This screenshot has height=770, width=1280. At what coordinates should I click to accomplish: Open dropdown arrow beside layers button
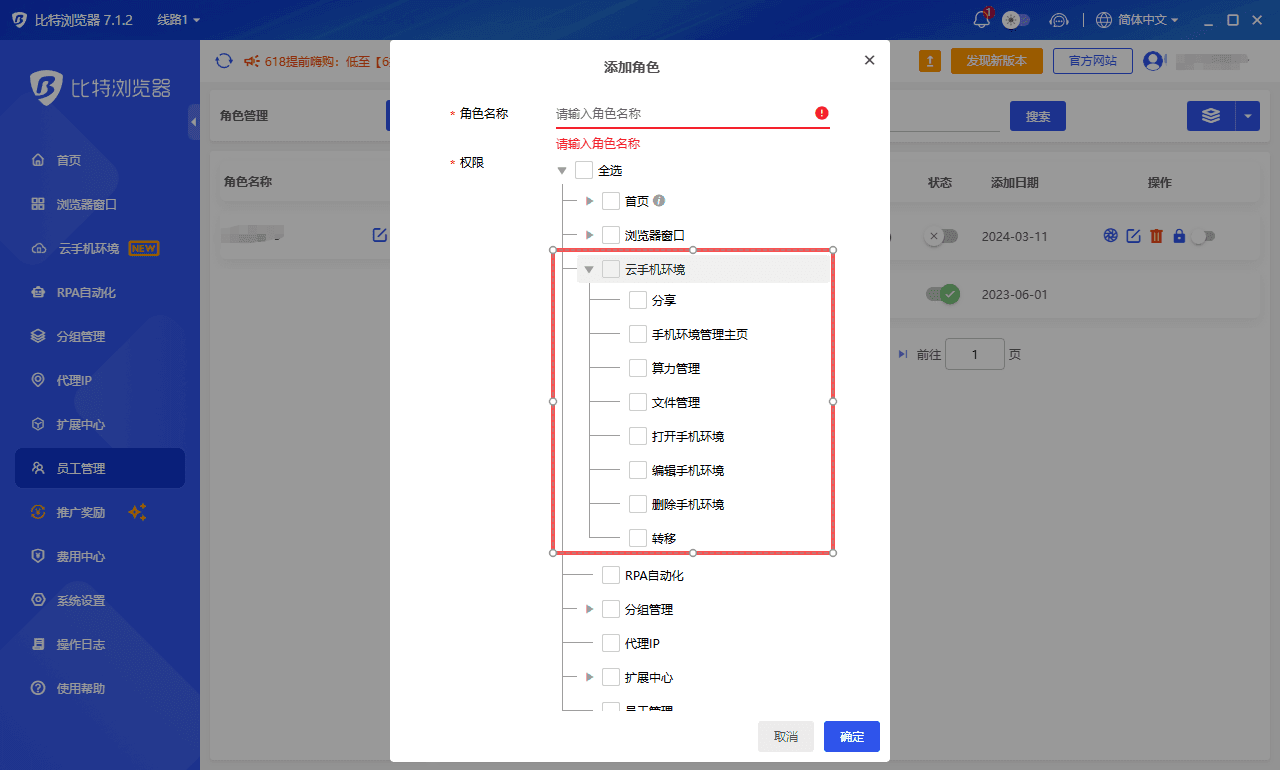tap(1248, 116)
